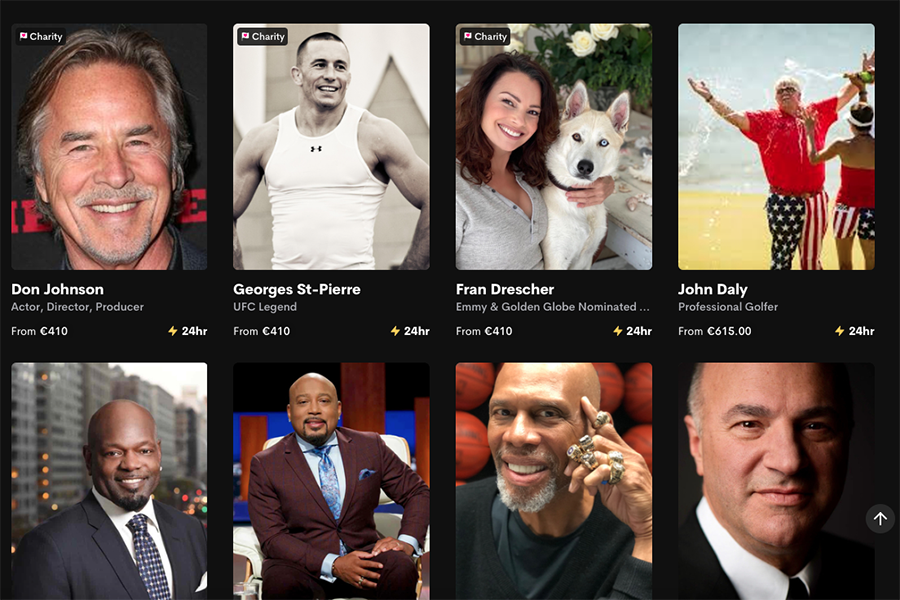Click the From €615.00 price text

point(715,331)
